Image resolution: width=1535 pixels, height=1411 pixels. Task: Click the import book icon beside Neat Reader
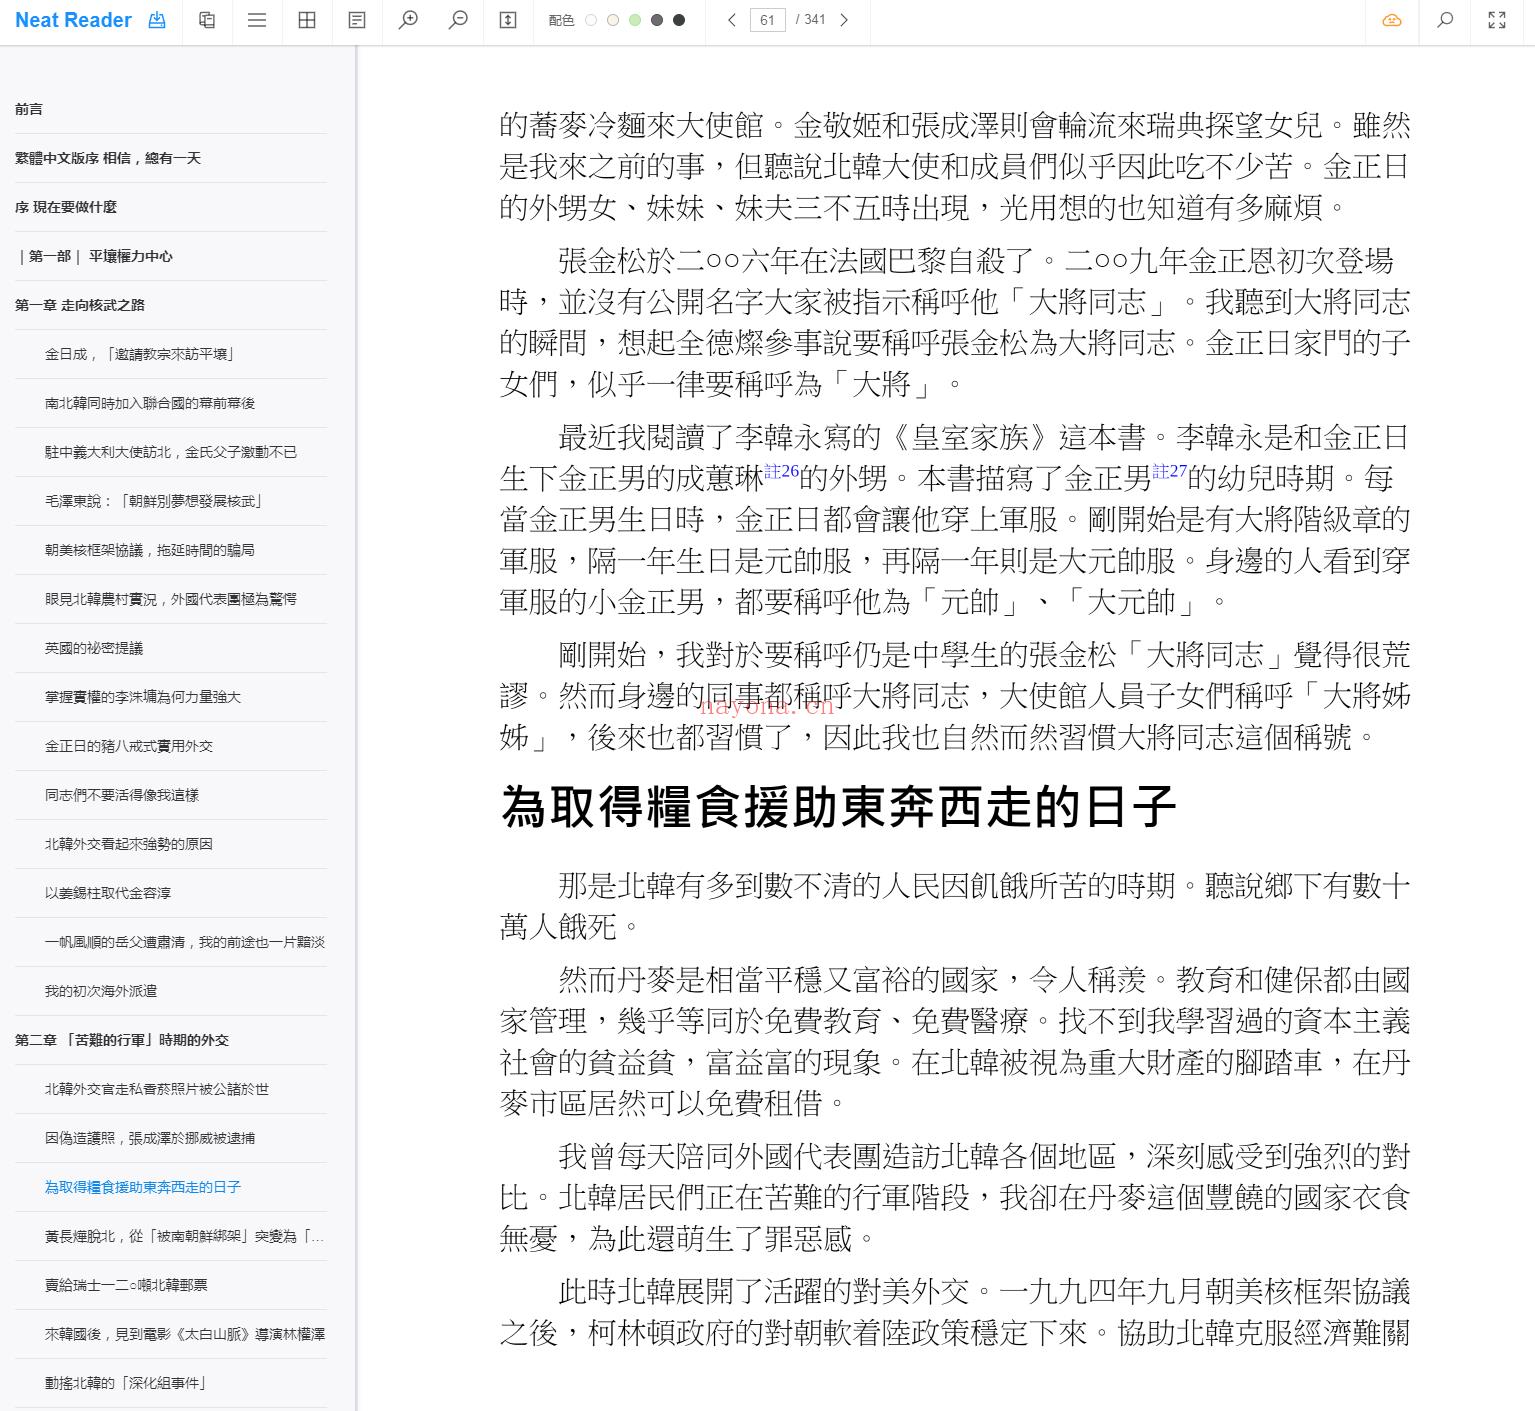click(157, 20)
